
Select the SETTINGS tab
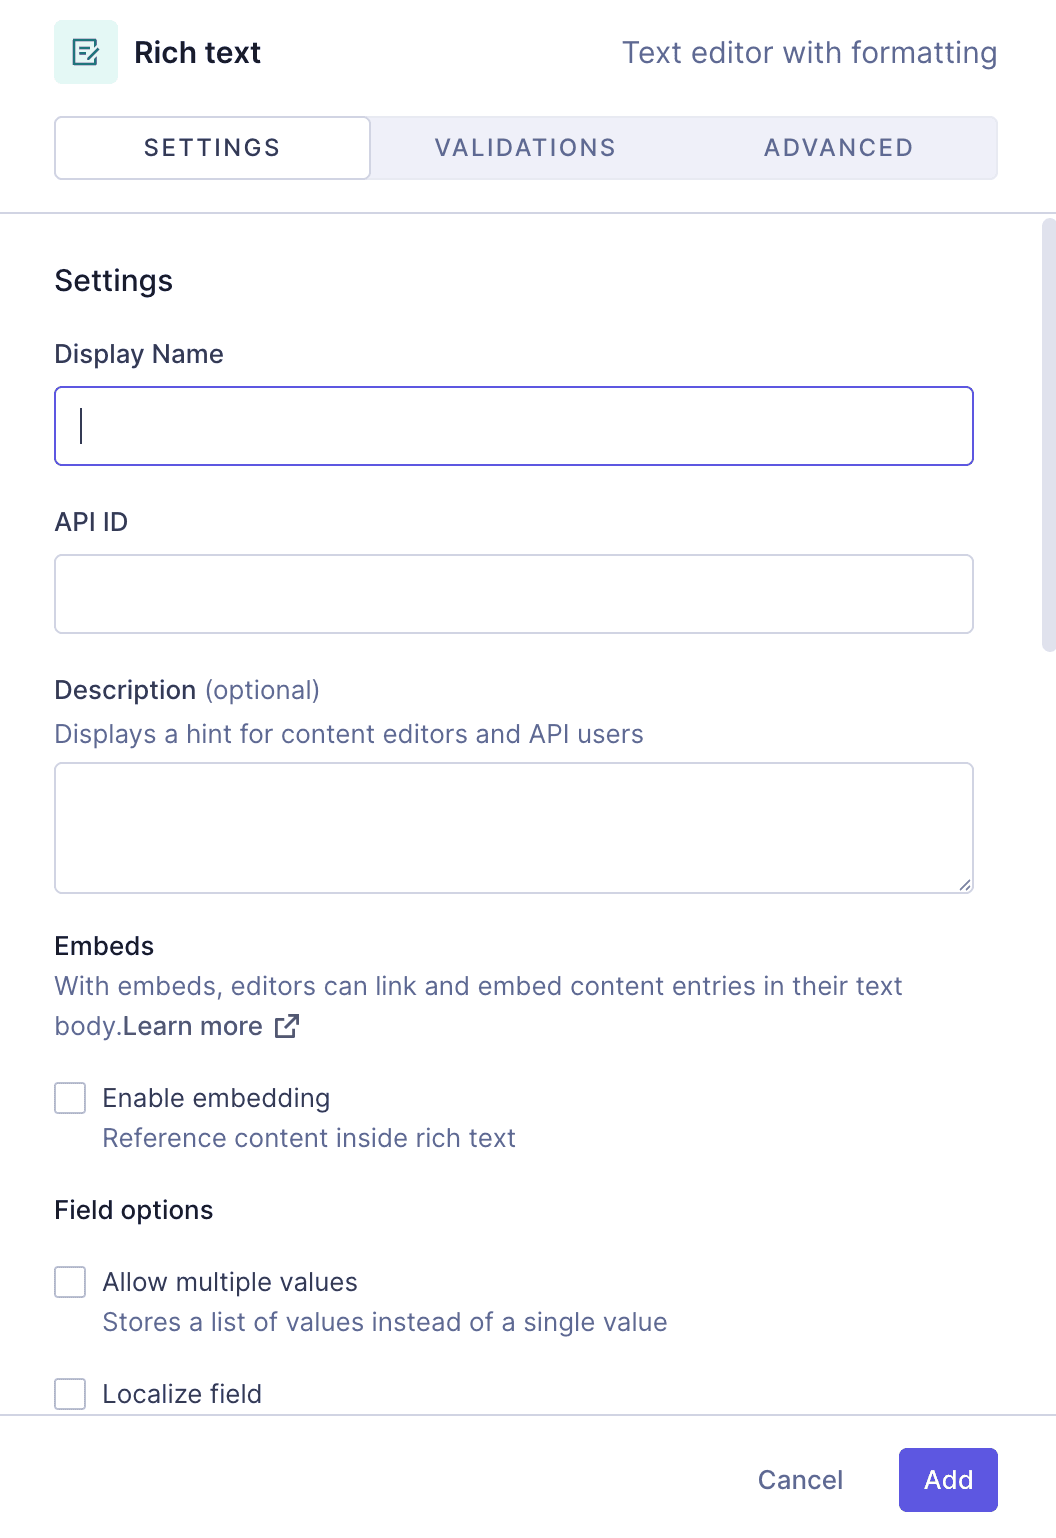point(211,147)
